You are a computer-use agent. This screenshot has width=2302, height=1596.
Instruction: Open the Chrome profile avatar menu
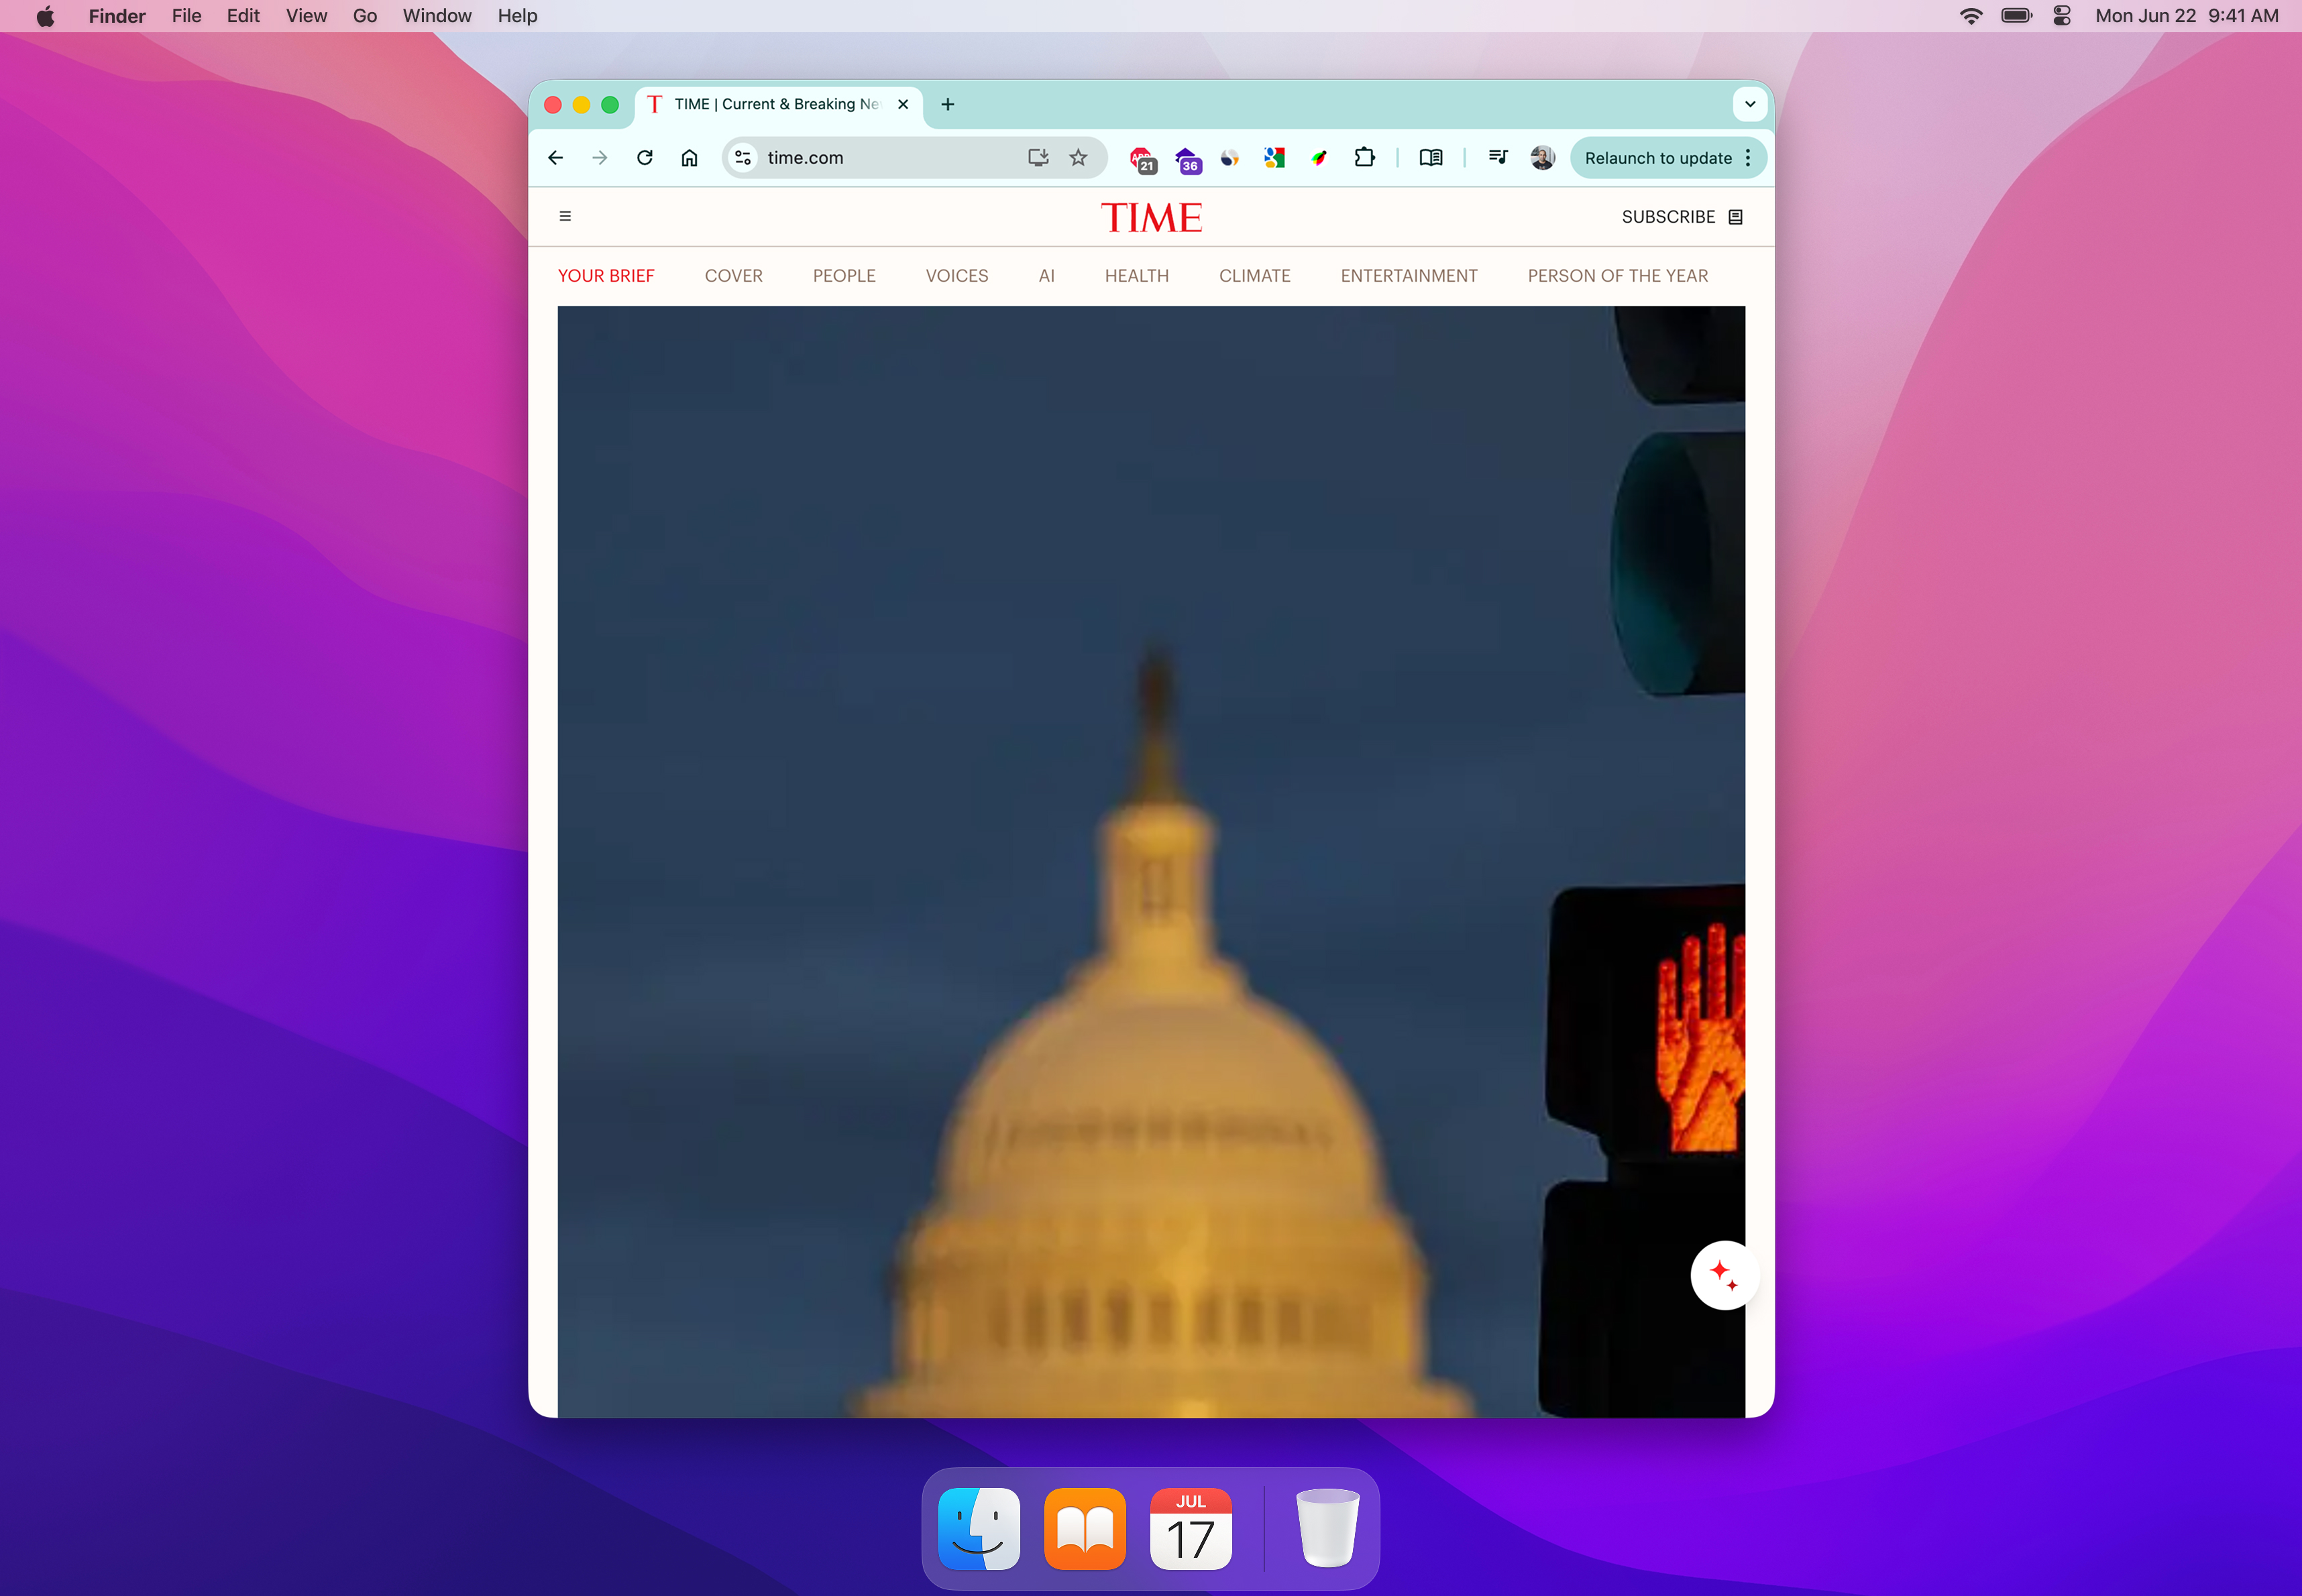click(x=1541, y=158)
